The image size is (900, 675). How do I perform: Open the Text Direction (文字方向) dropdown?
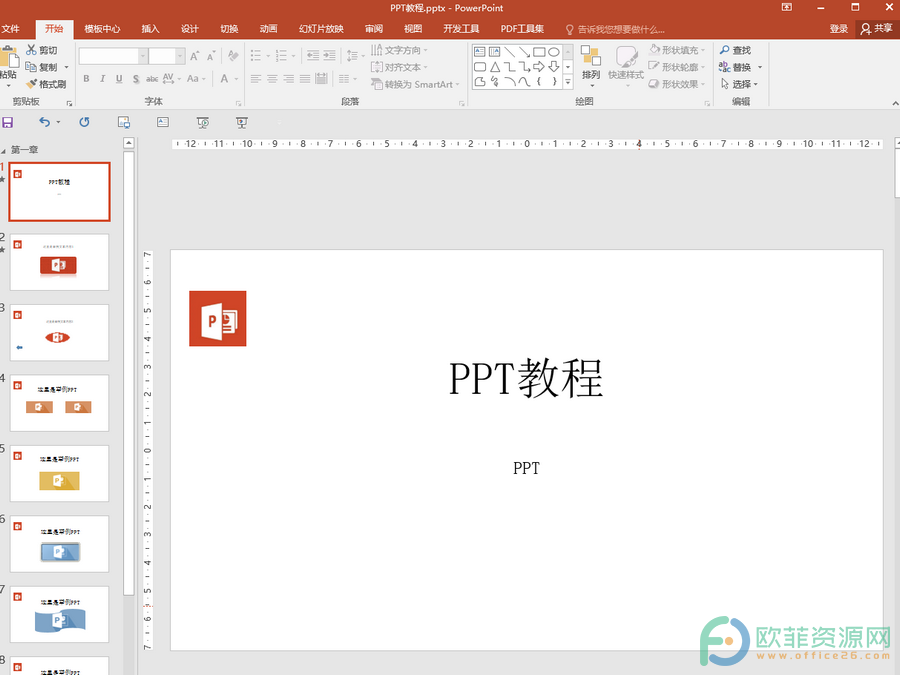click(x=399, y=50)
